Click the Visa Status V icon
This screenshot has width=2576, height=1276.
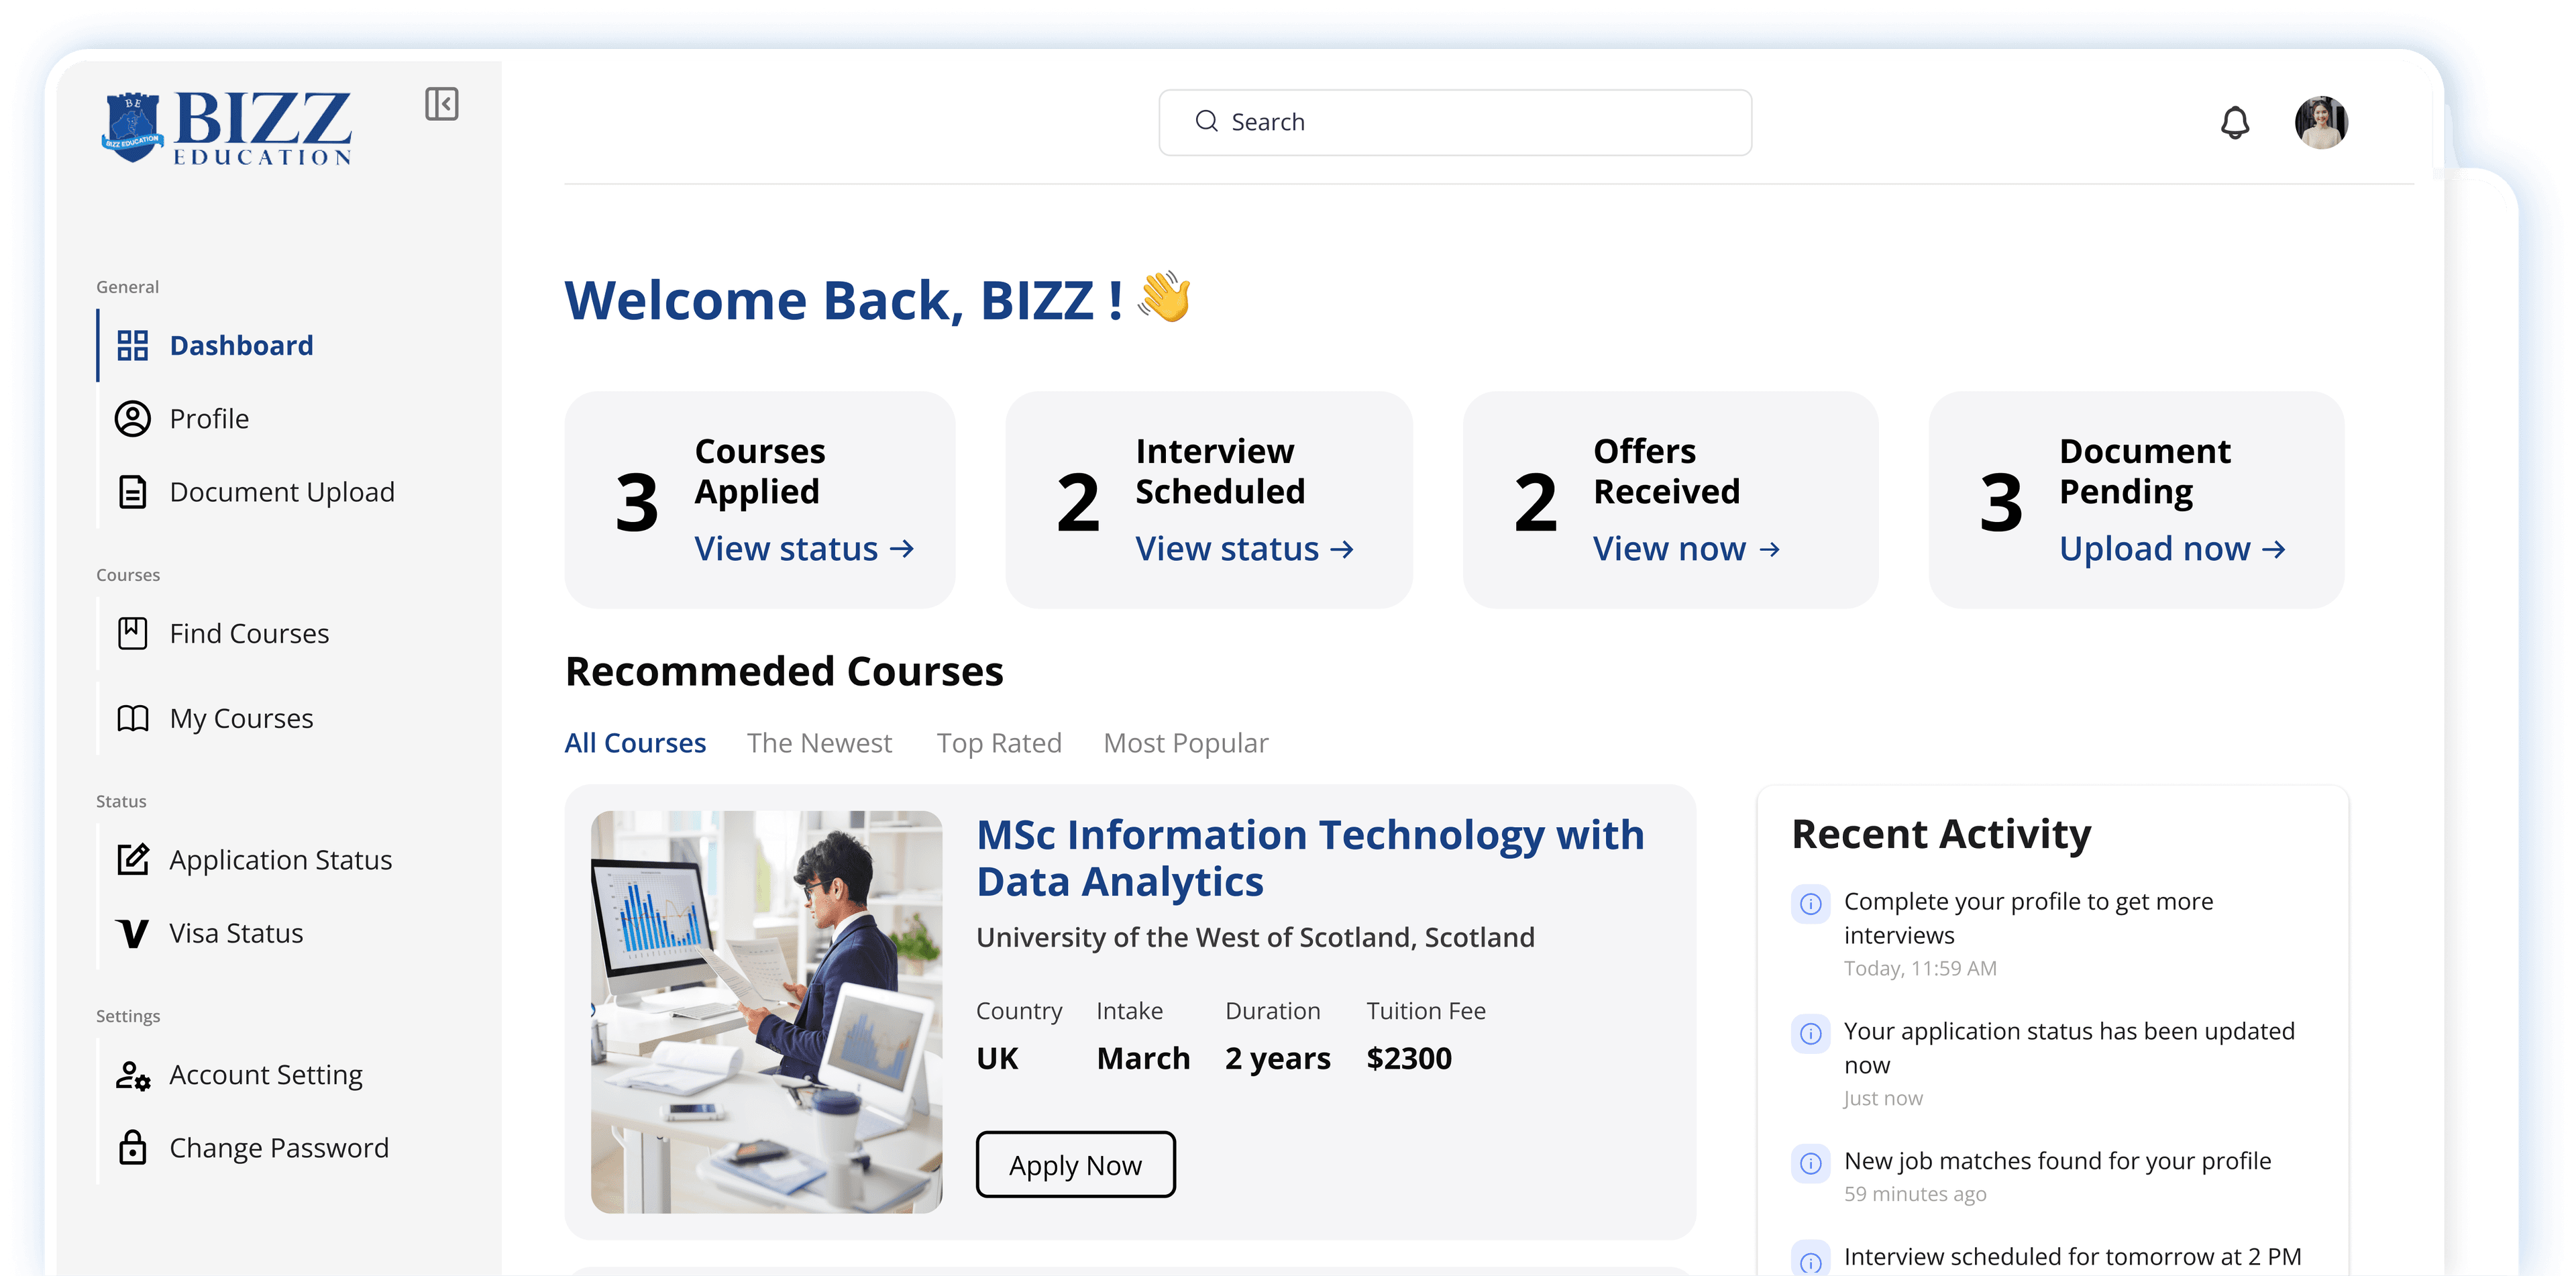pyautogui.click(x=132, y=933)
